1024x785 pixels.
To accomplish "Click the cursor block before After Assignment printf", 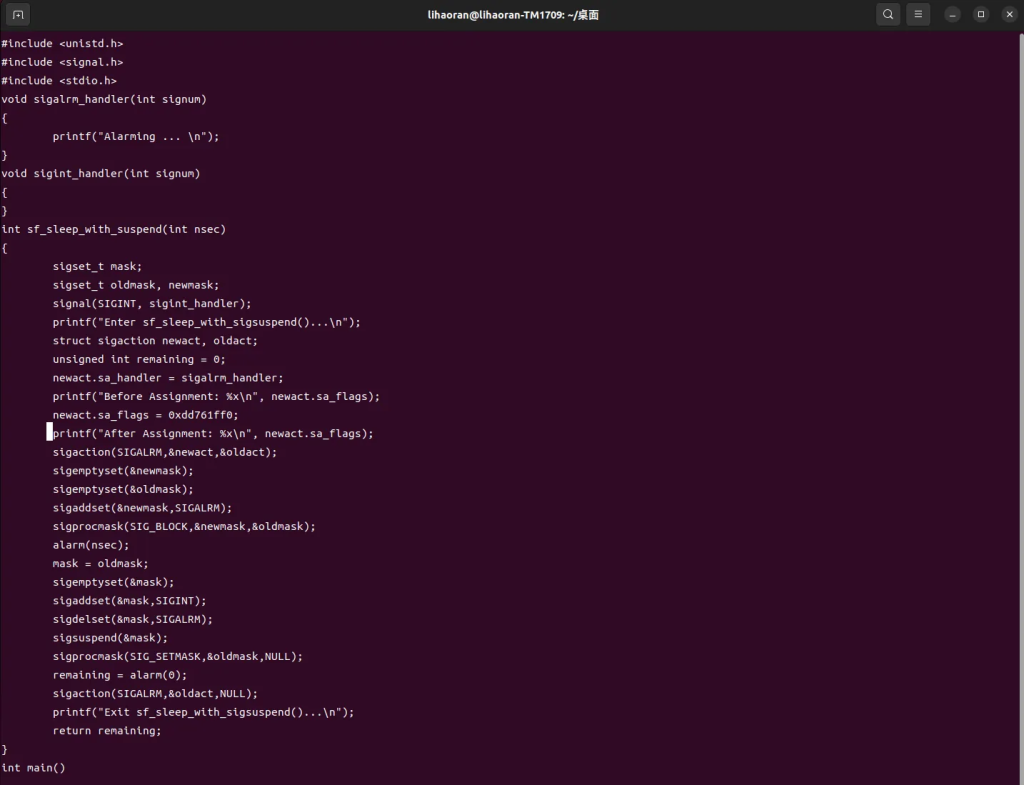I will [50, 433].
